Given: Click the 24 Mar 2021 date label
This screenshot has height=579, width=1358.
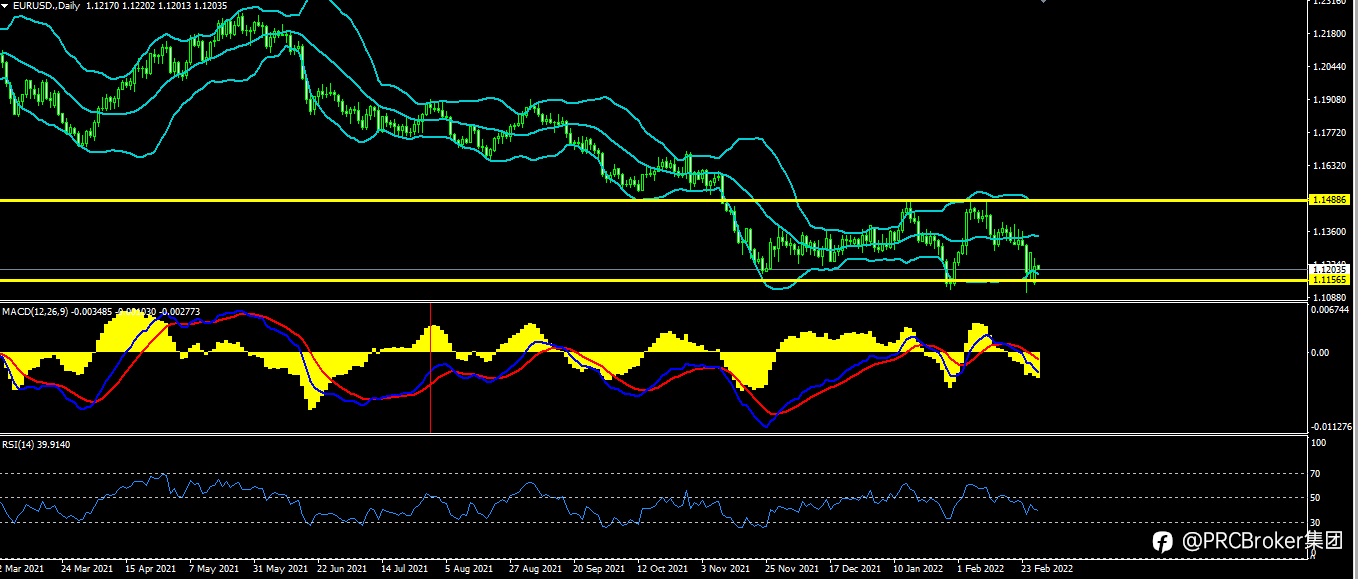Looking at the screenshot, I should pyautogui.click(x=86, y=569).
